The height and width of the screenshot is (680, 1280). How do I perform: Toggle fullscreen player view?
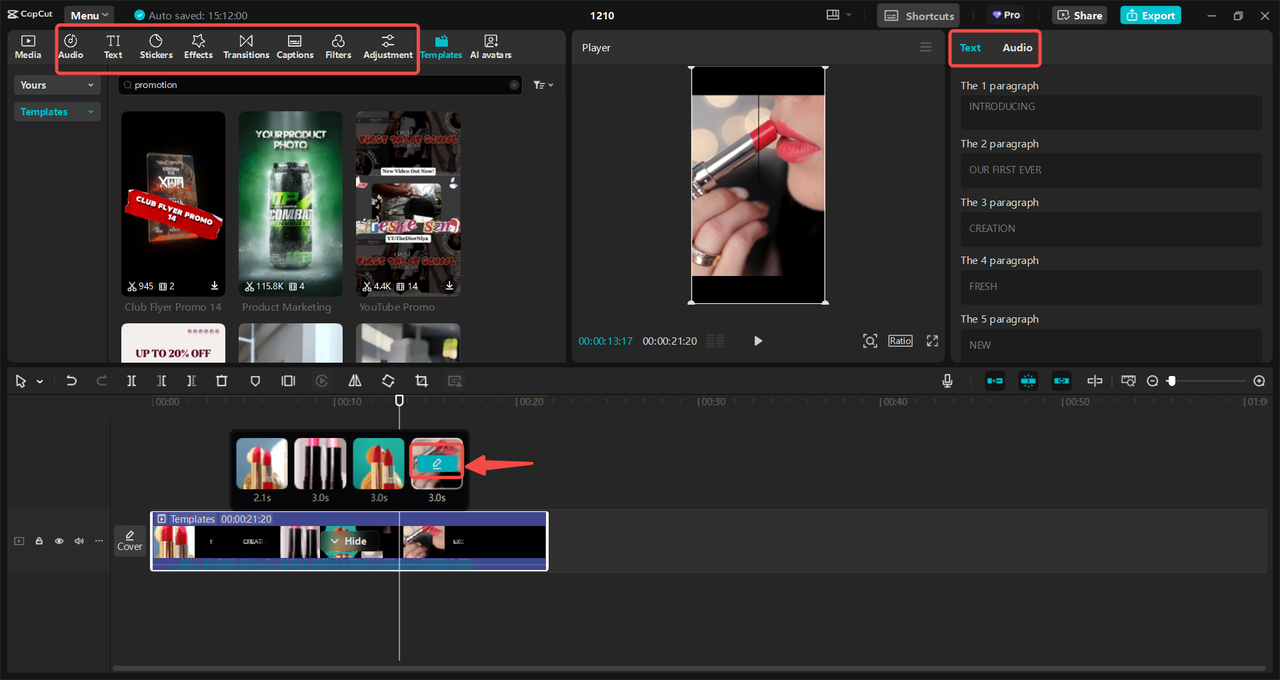pos(932,341)
